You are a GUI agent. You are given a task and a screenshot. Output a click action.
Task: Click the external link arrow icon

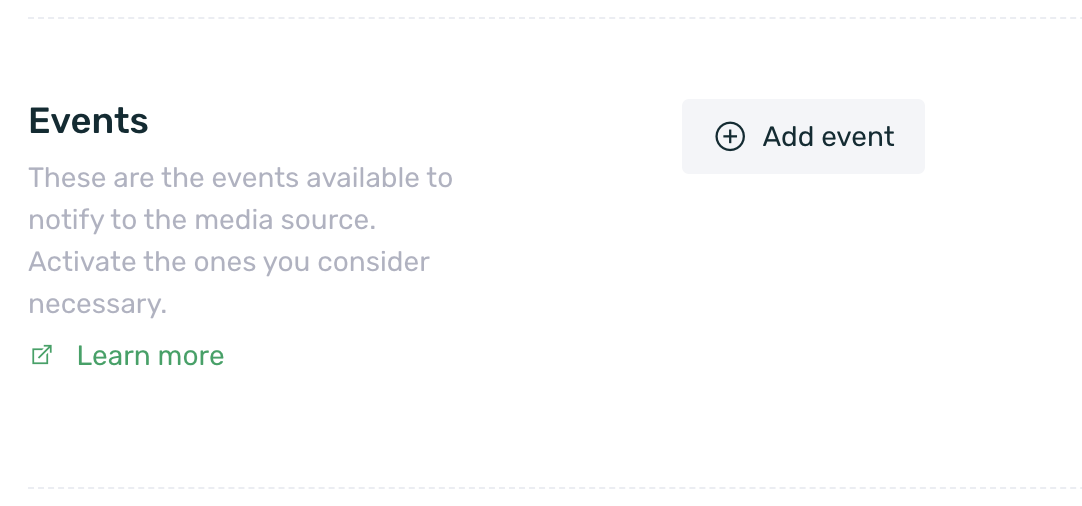[x=42, y=355]
